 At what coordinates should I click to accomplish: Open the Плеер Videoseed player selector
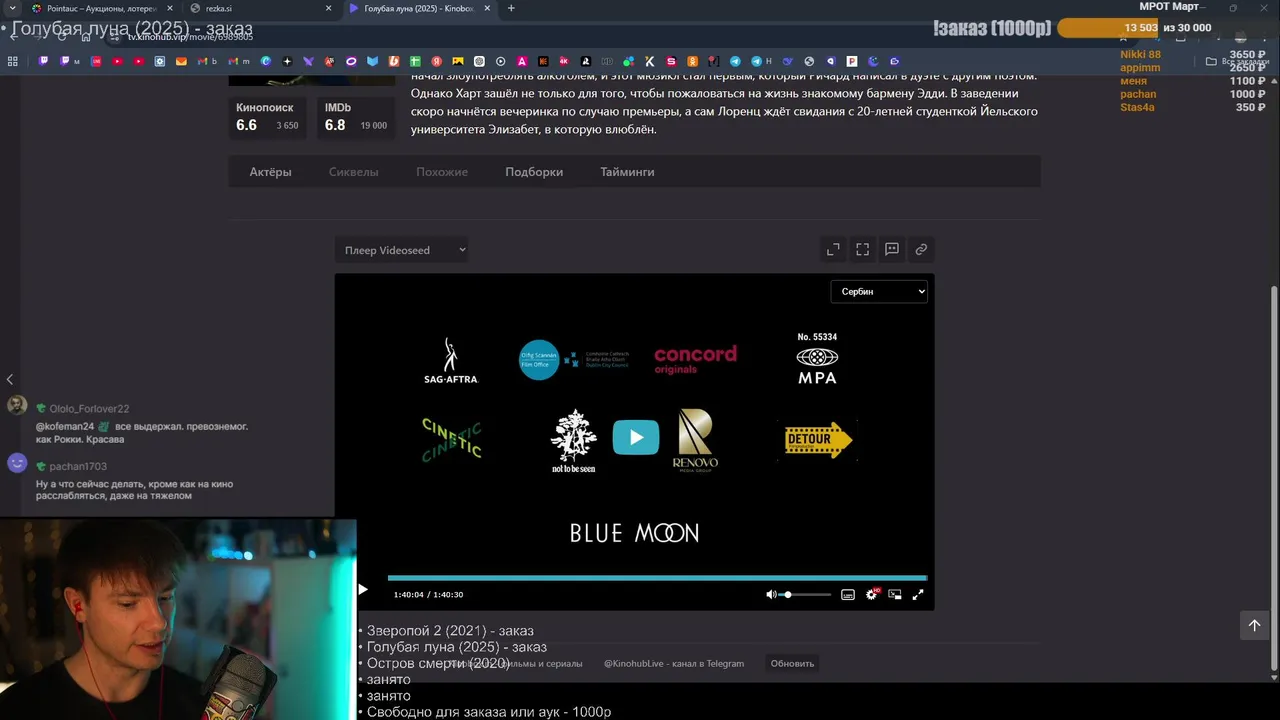coord(402,250)
